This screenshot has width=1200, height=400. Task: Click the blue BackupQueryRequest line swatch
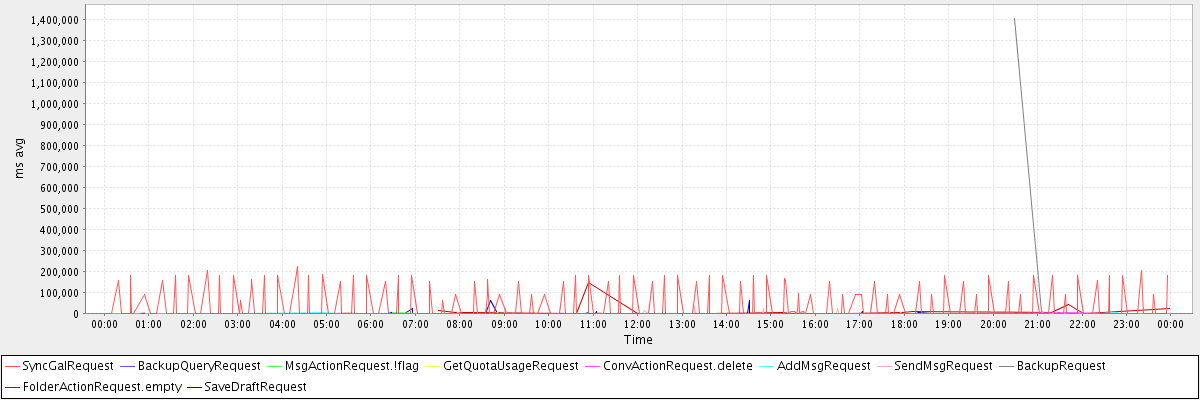pyautogui.click(x=128, y=366)
